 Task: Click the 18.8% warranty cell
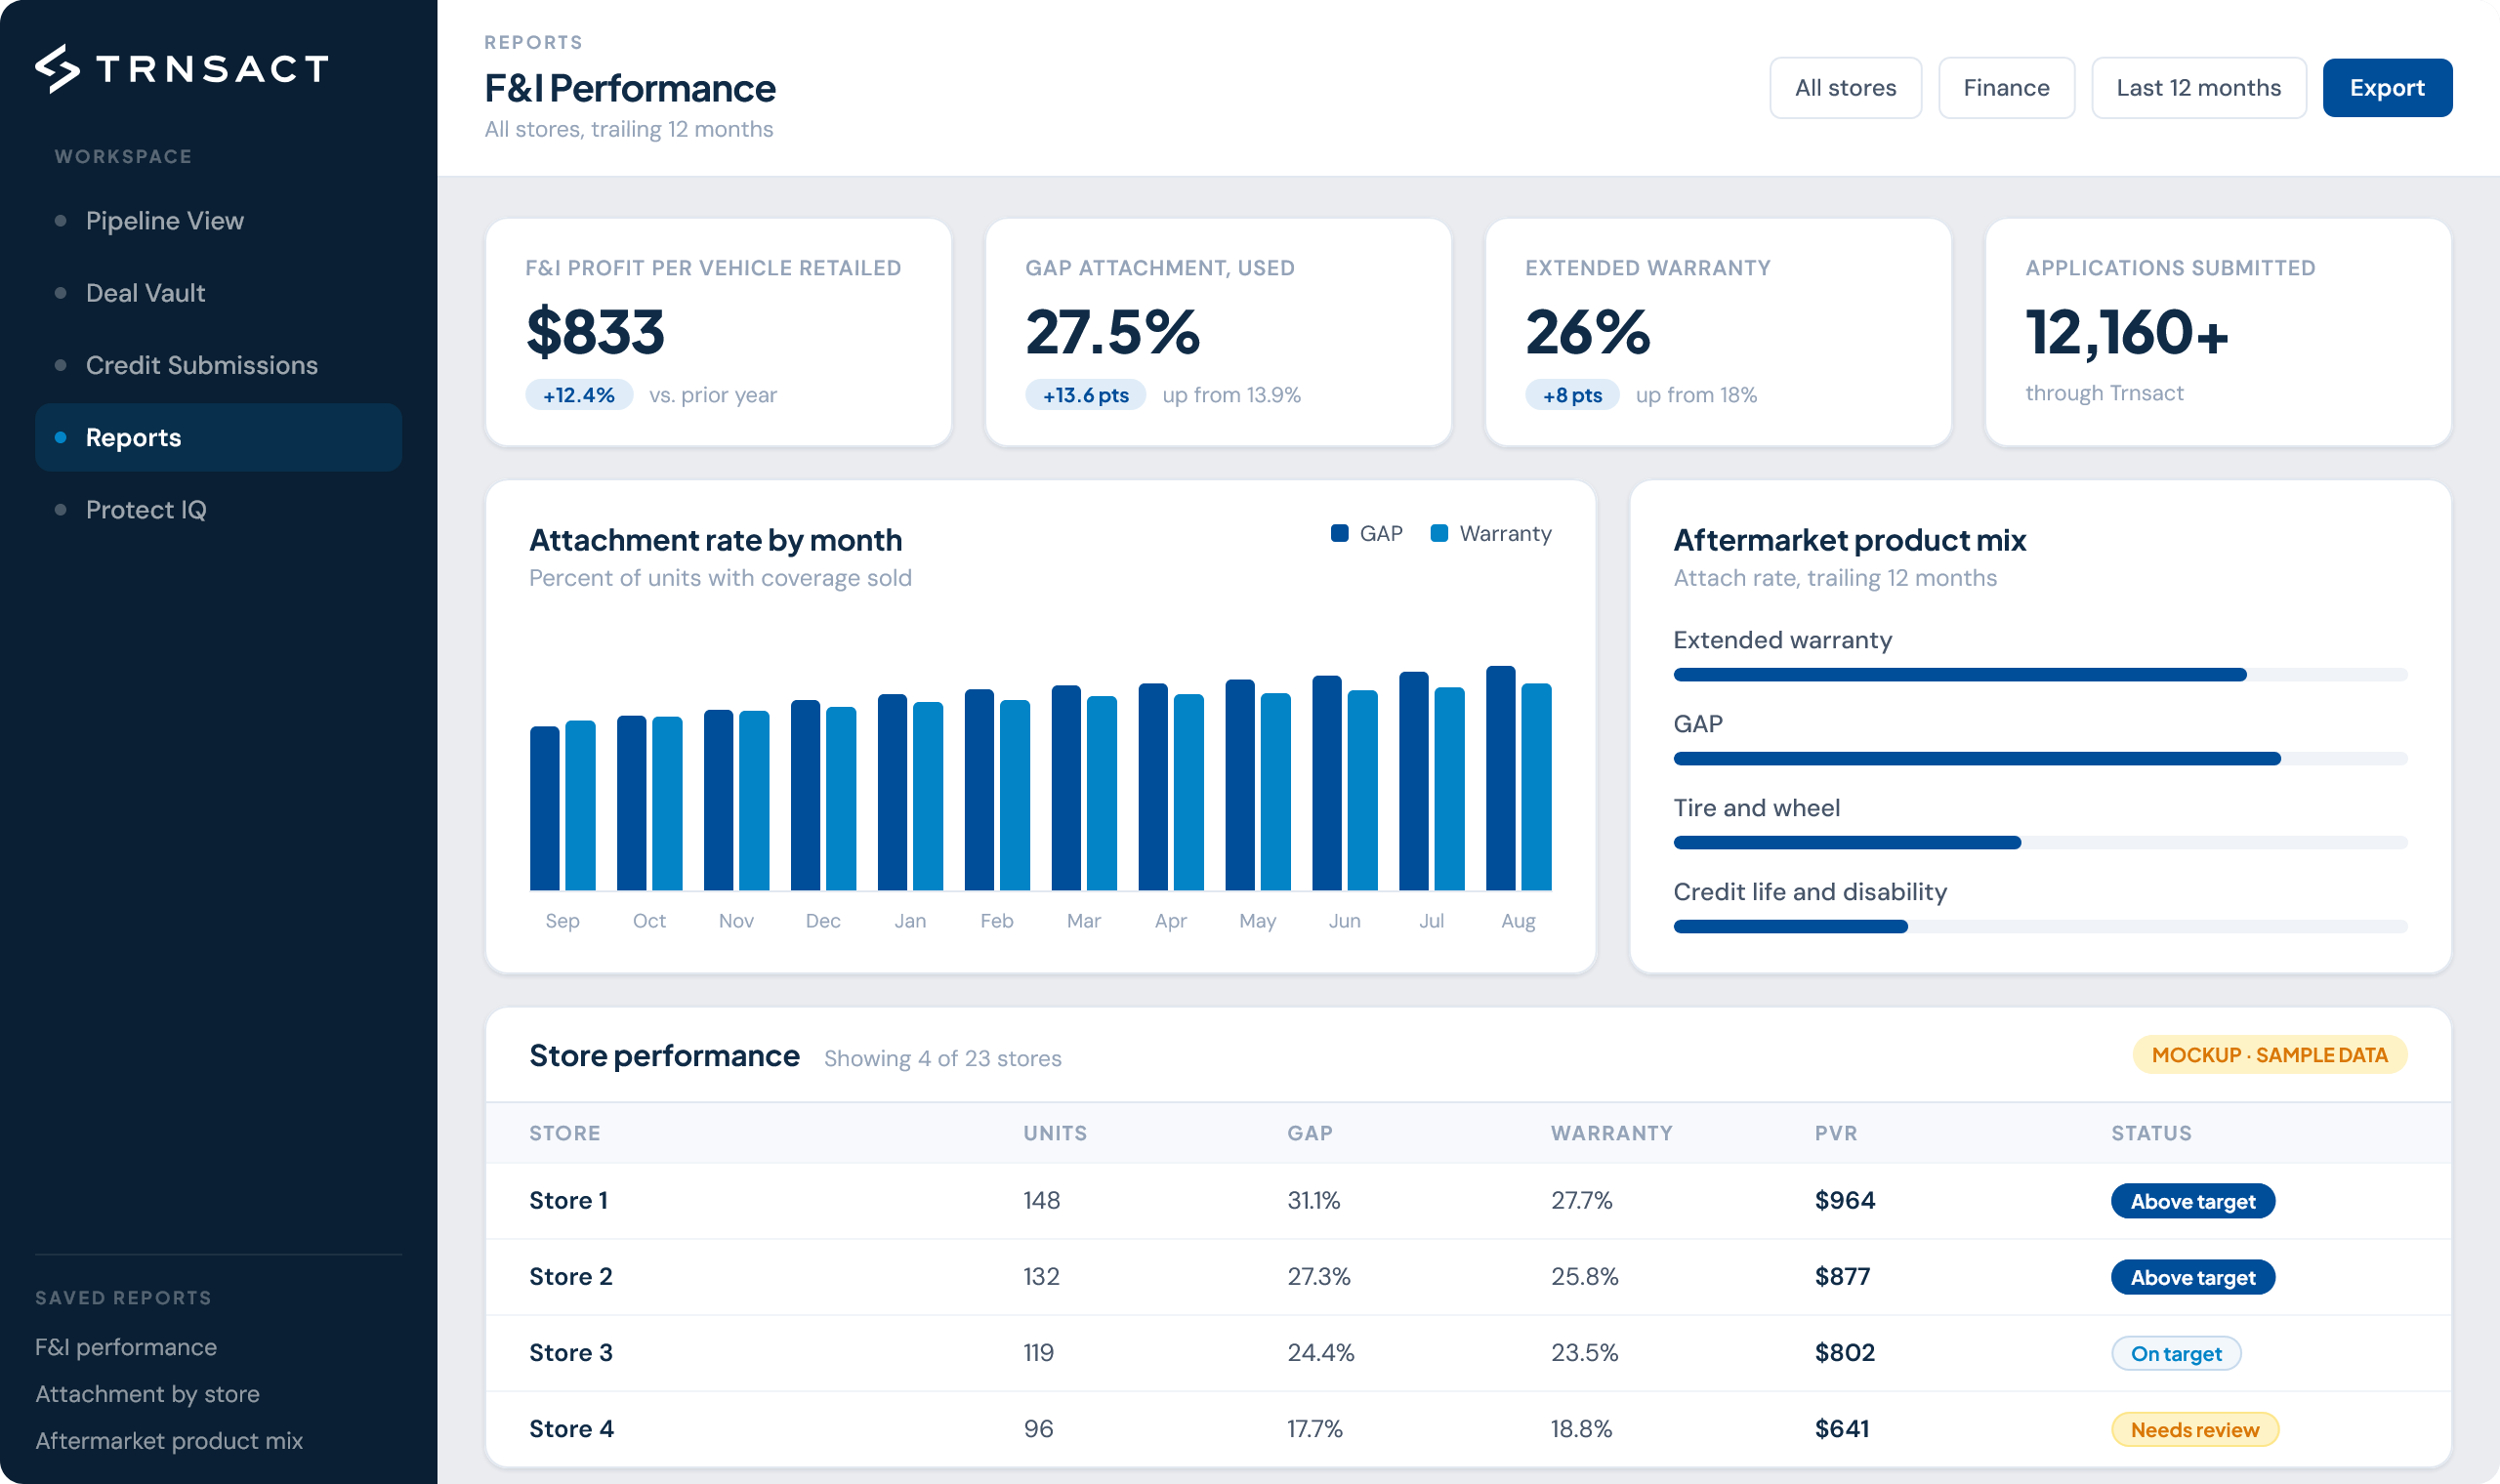[1582, 1429]
